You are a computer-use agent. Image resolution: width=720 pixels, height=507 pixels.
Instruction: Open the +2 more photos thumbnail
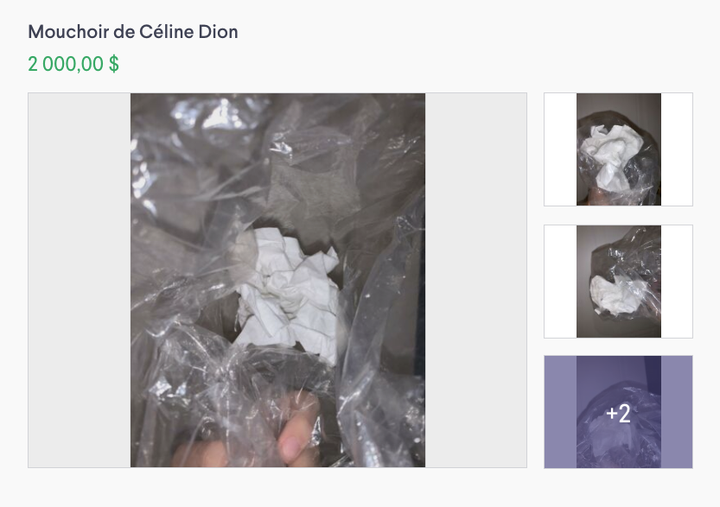618,412
